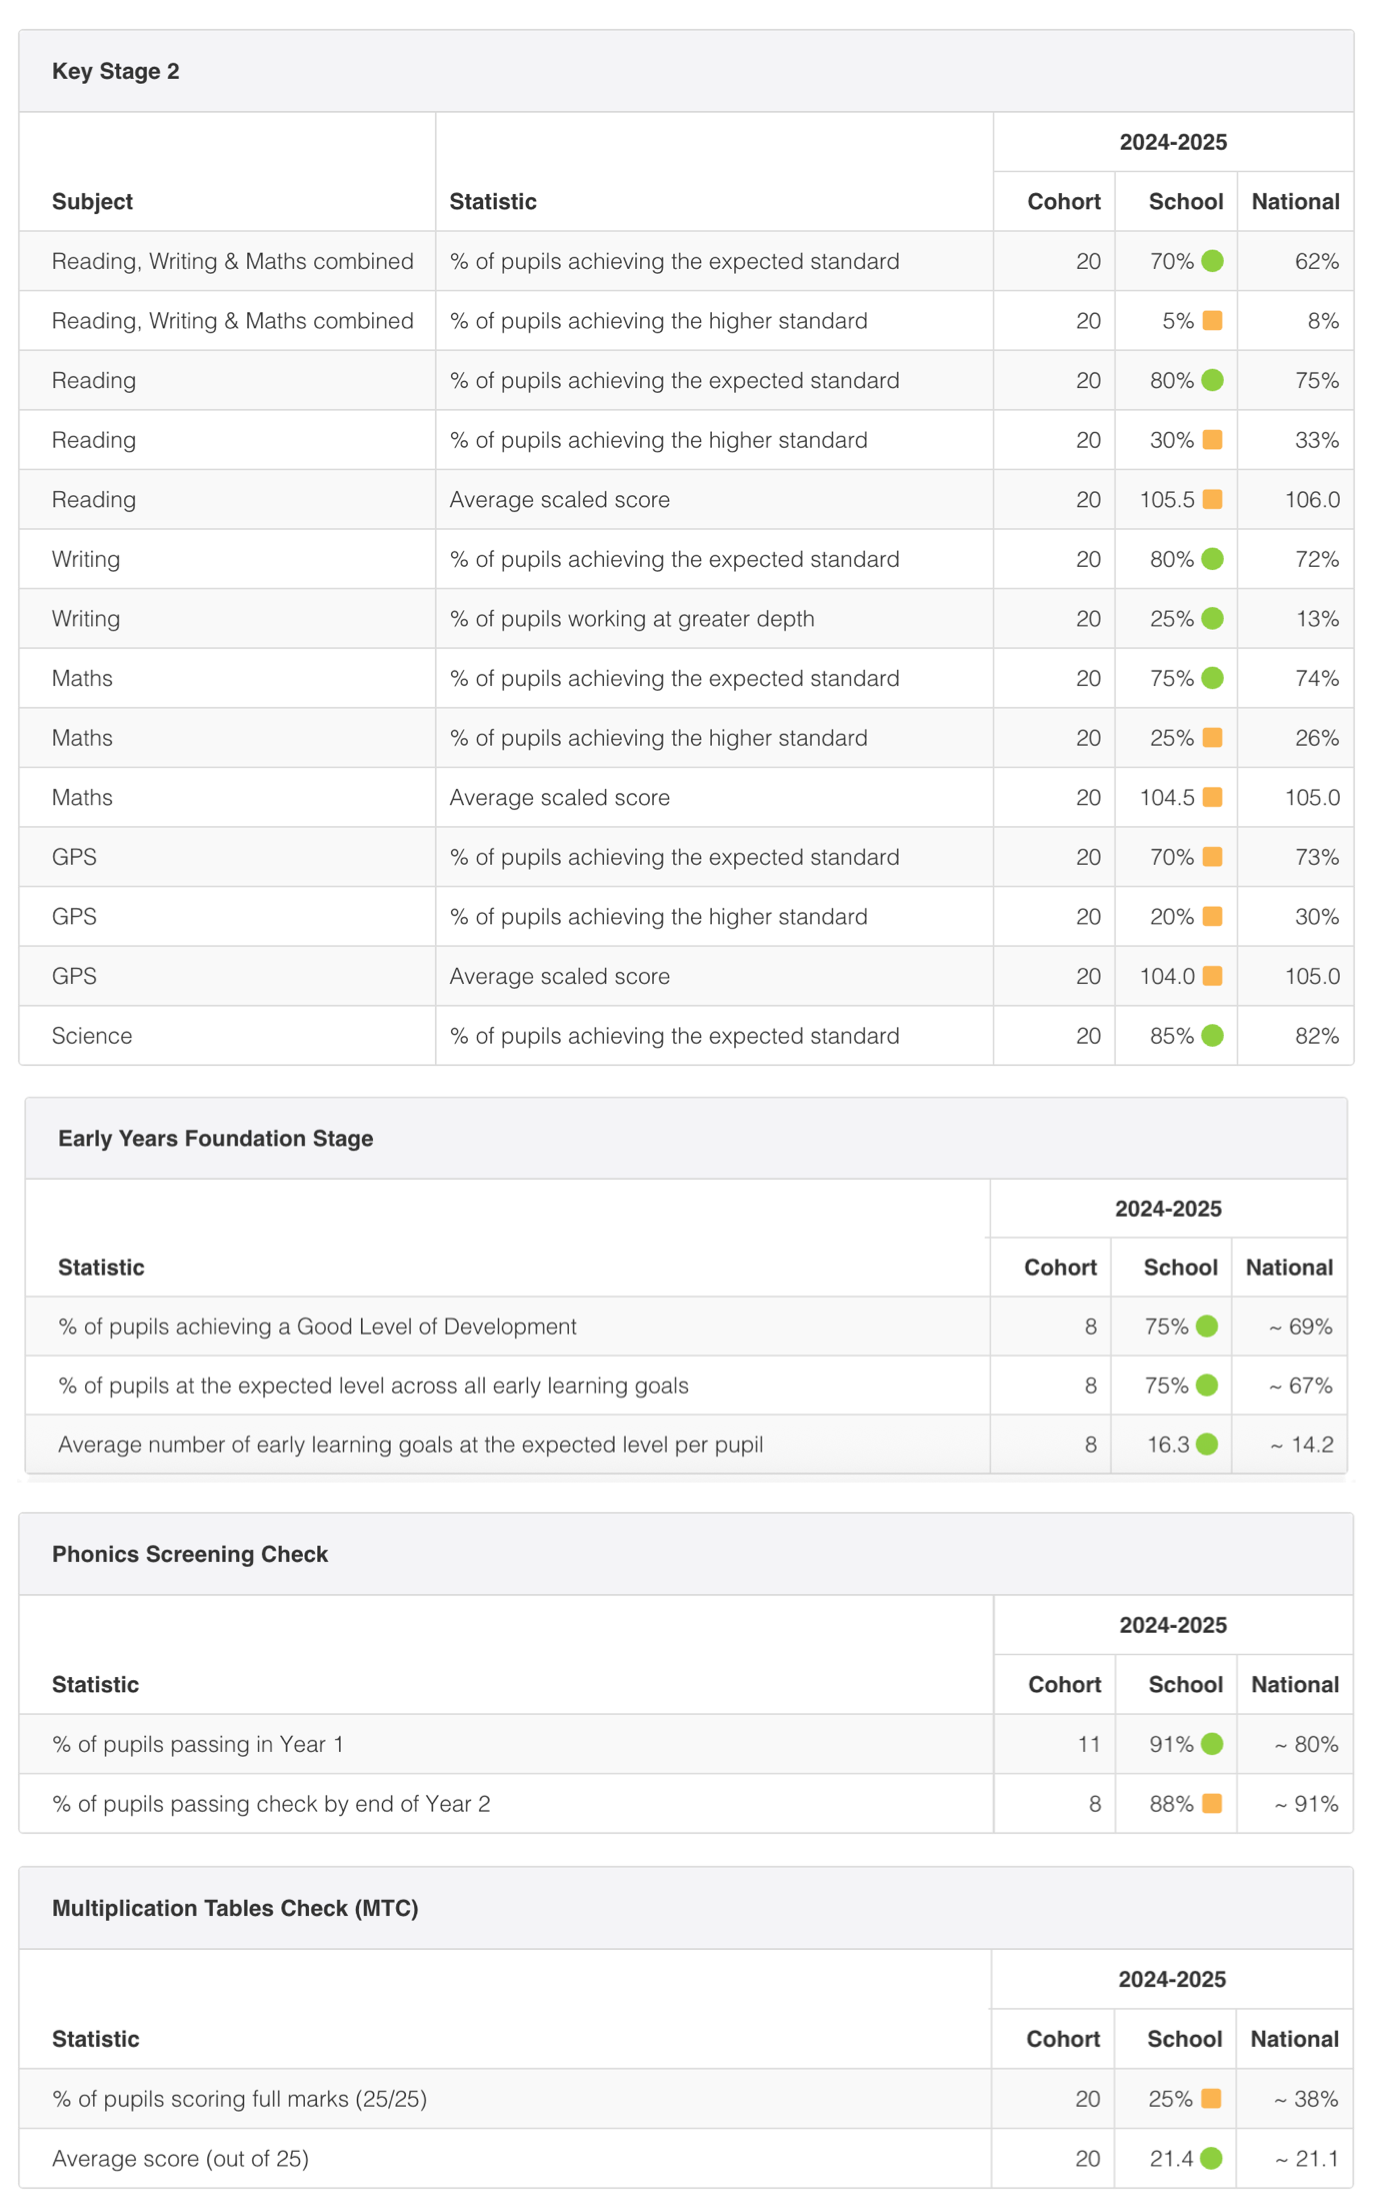
Task: Click orange square beside Maths average scaled score 104.5
Action: (x=1212, y=797)
